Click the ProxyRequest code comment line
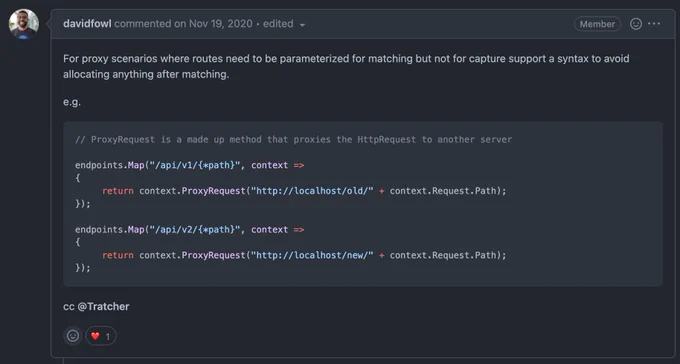The height and width of the screenshot is (364, 680). [293, 139]
